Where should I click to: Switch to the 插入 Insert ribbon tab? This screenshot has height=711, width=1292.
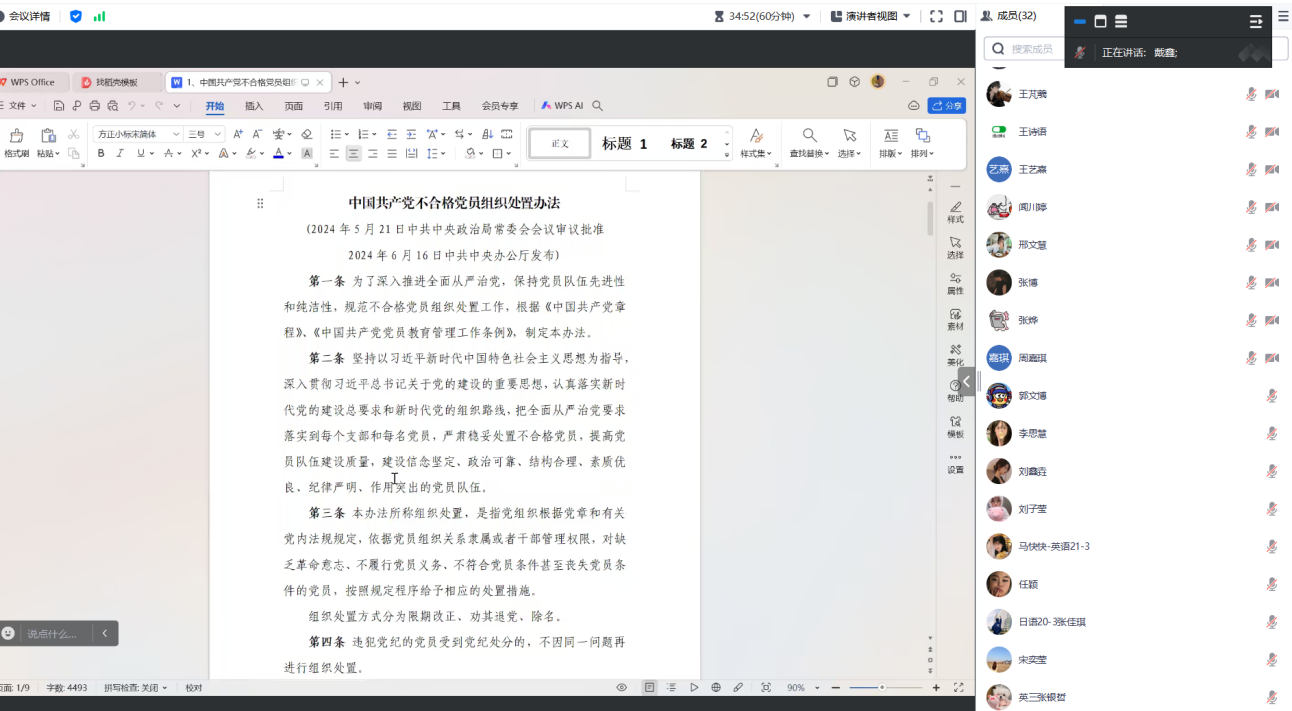(254, 106)
